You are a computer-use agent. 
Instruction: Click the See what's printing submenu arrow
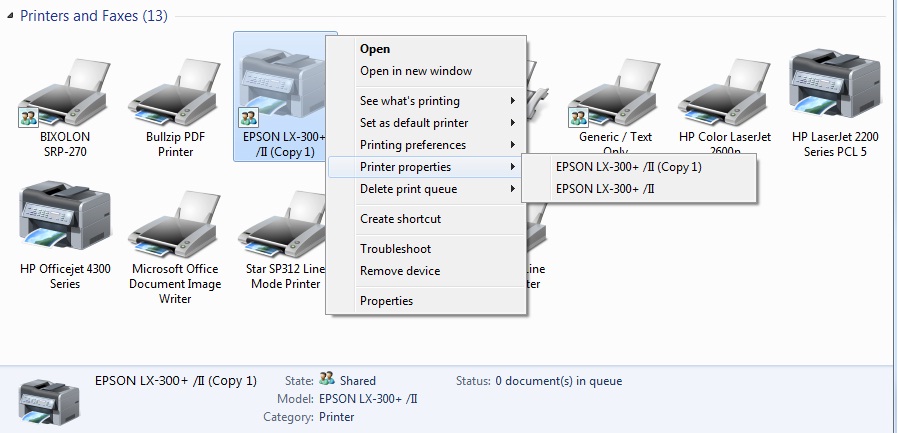click(513, 101)
